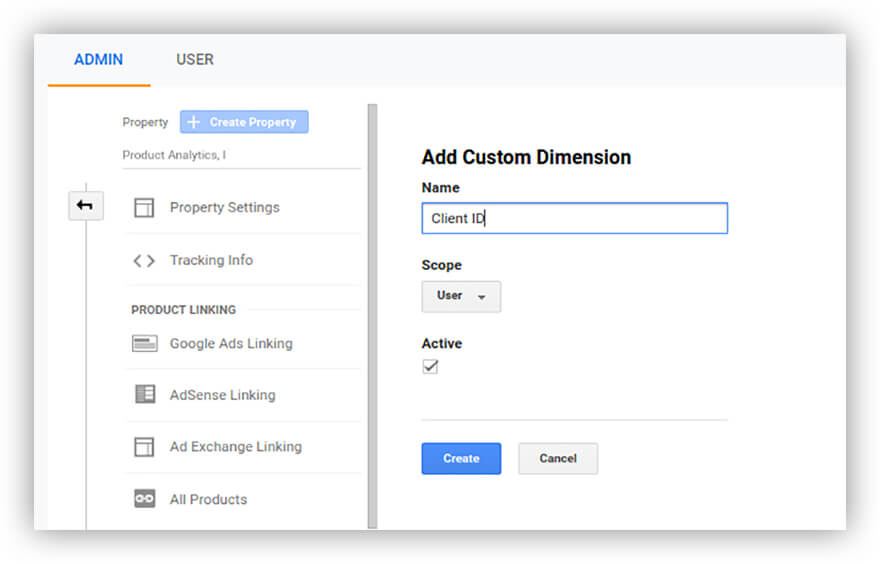The image size is (880, 564).
Task: Click the Property Settings layout icon
Action: (x=144, y=208)
